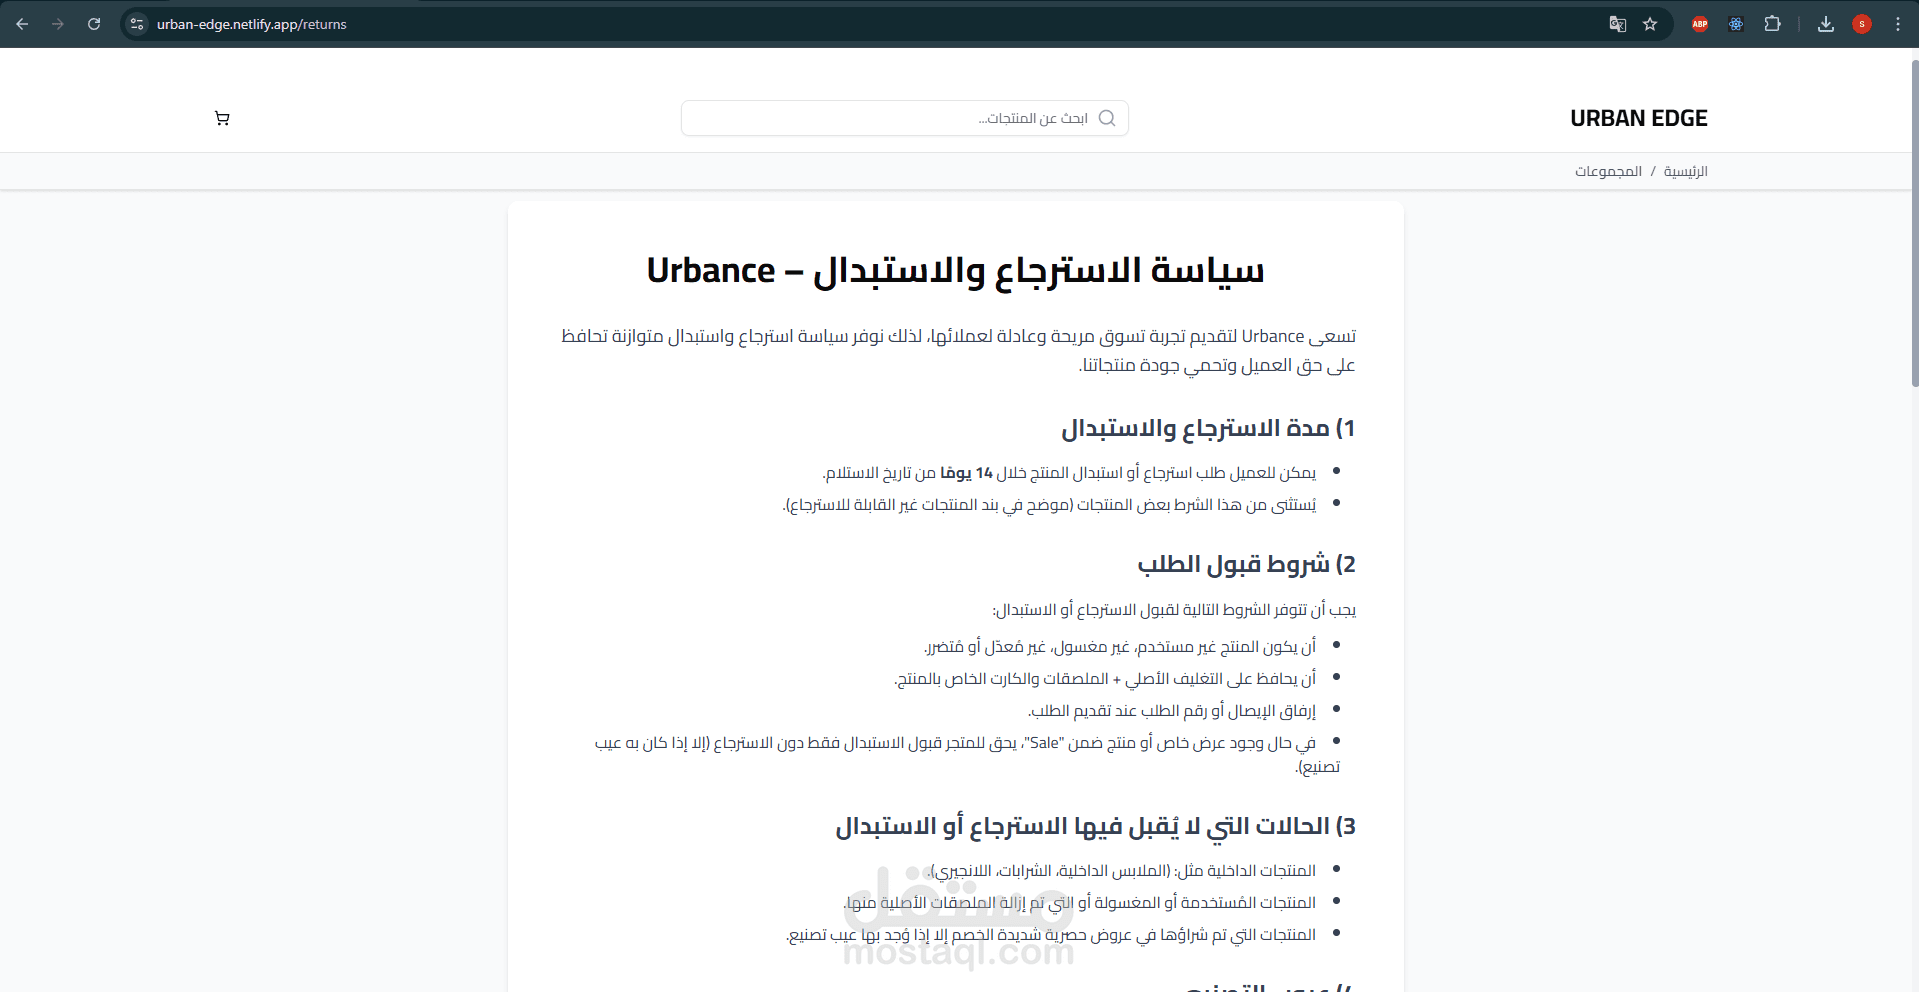1919x992 pixels.
Task: Open المجموعات breadcrumb link
Action: tap(1608, 171)
